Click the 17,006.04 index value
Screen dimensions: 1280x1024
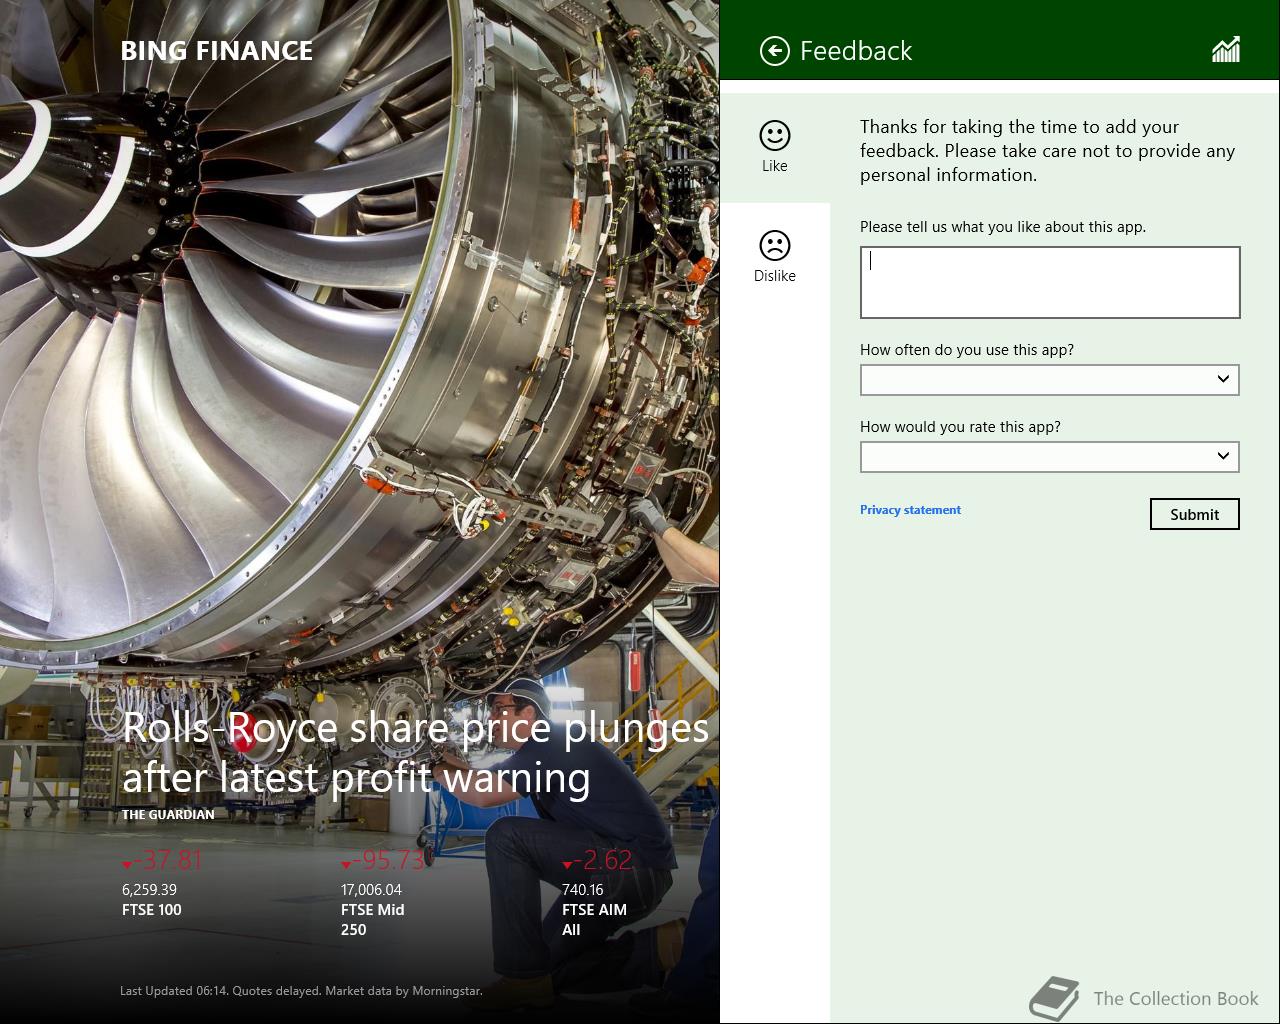(x=371, y=890)
